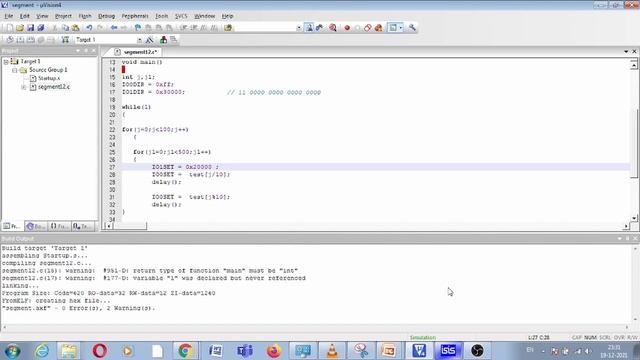Open the Target 1 selector dropdown
The height and width of the screenshot is (360, 640).
[x=140, y=40]
